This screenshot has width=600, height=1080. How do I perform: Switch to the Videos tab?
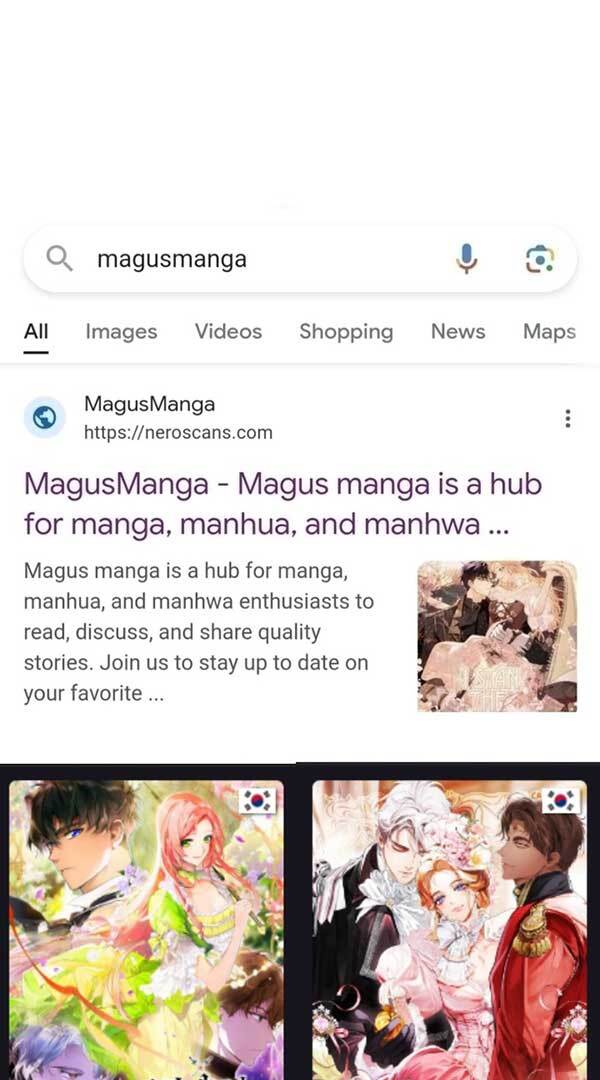point(228,331)
